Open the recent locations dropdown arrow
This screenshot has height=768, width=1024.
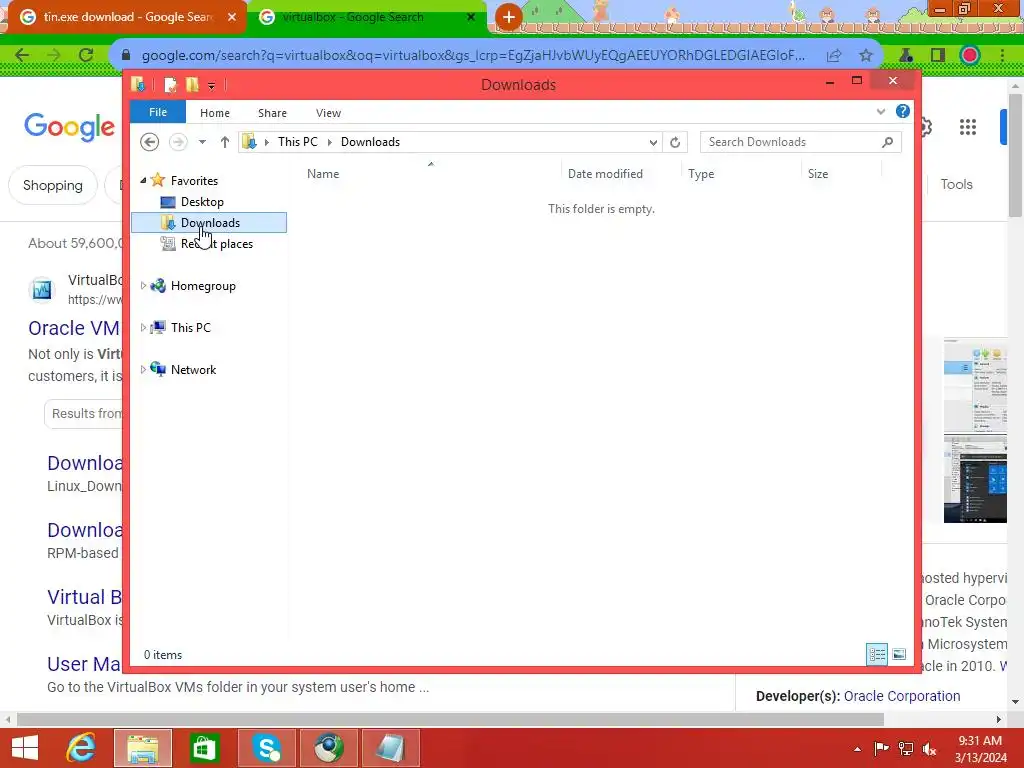(x=202, y=142)
